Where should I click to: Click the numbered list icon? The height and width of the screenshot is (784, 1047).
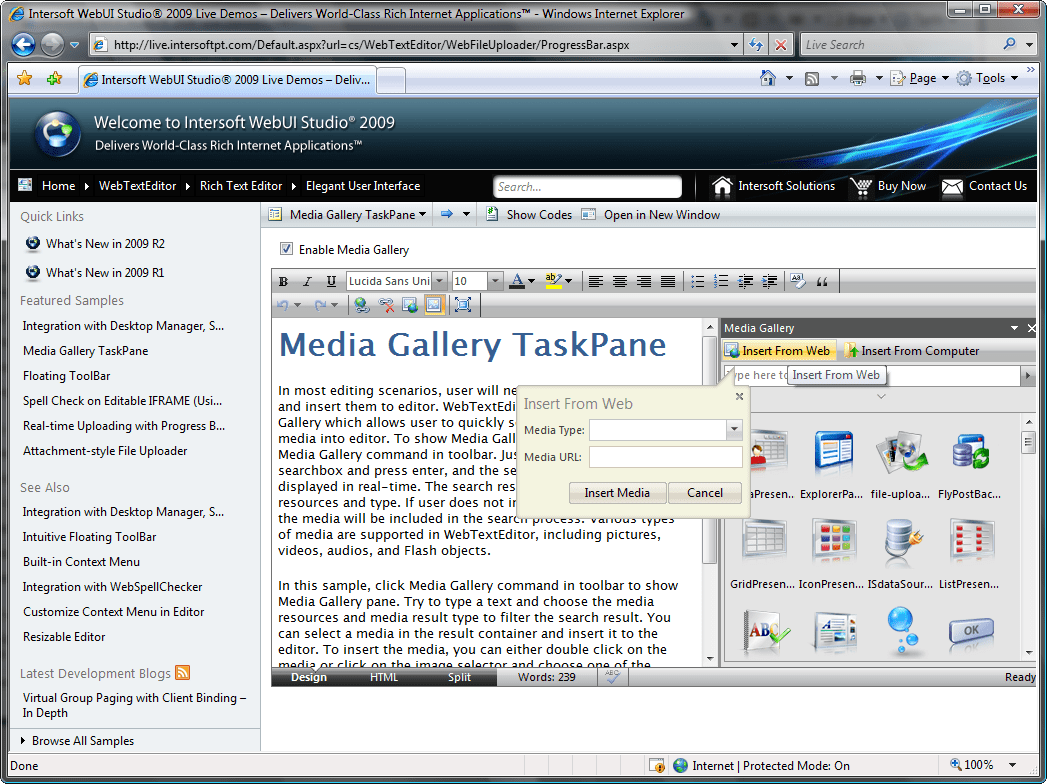click(x=720, y=281)
